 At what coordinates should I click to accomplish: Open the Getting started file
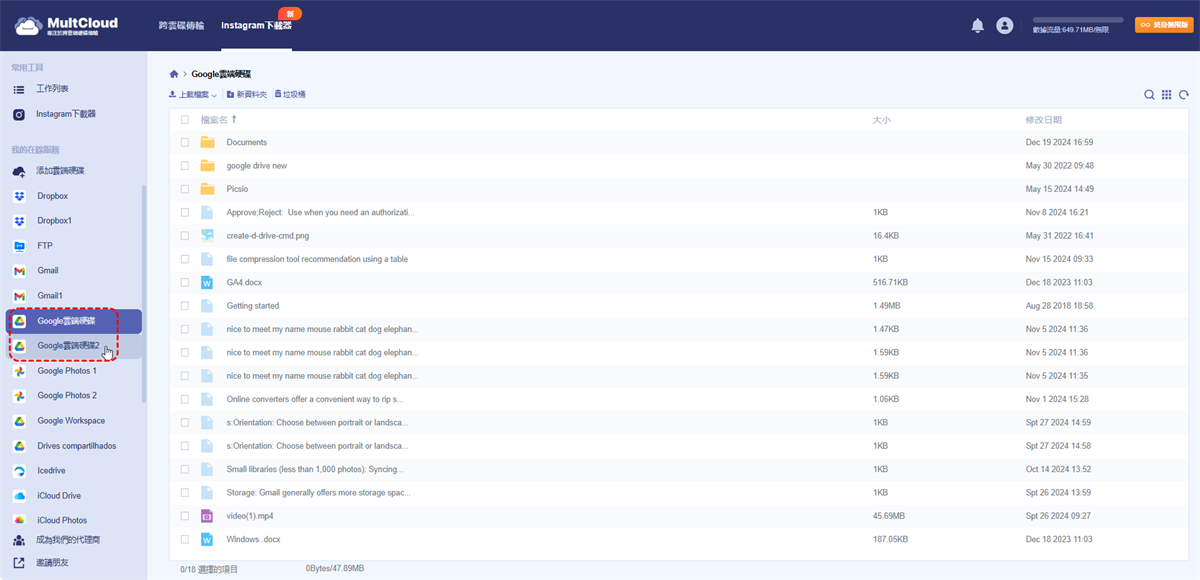tap(253, 306)
